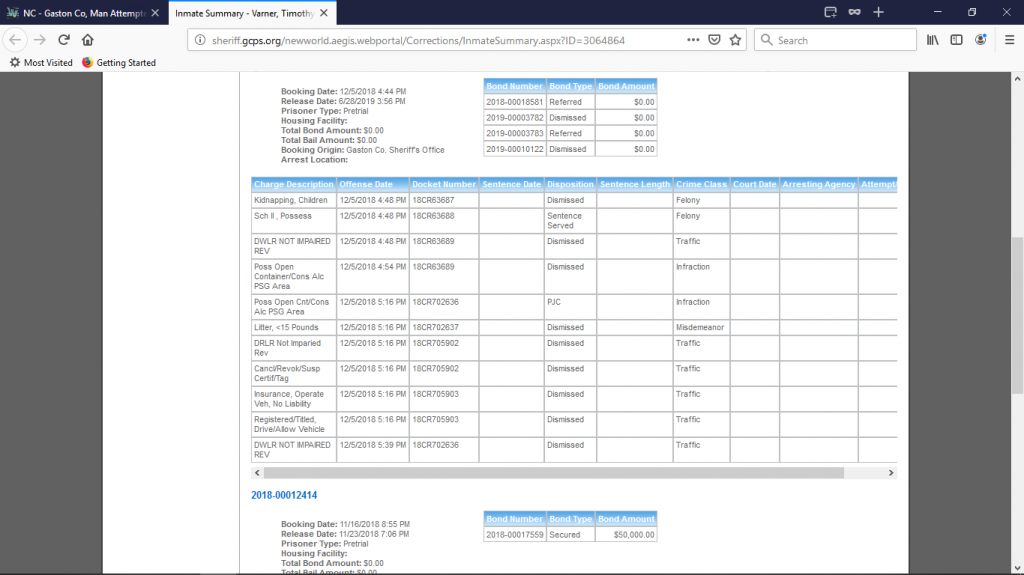Bookmark this page with the star icon
The height and width of the screenshot is (575, 1024).
coord(736,40)
